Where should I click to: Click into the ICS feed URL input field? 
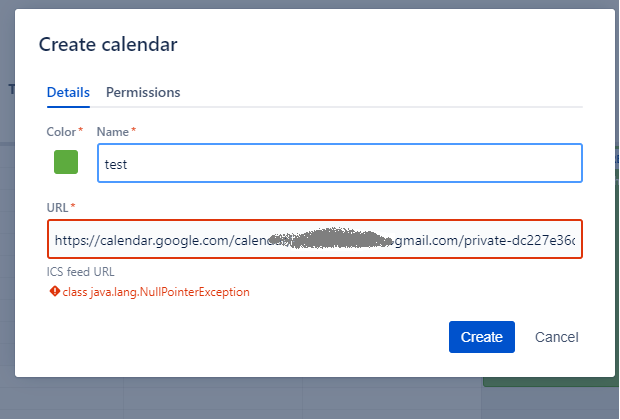point(315,239)
